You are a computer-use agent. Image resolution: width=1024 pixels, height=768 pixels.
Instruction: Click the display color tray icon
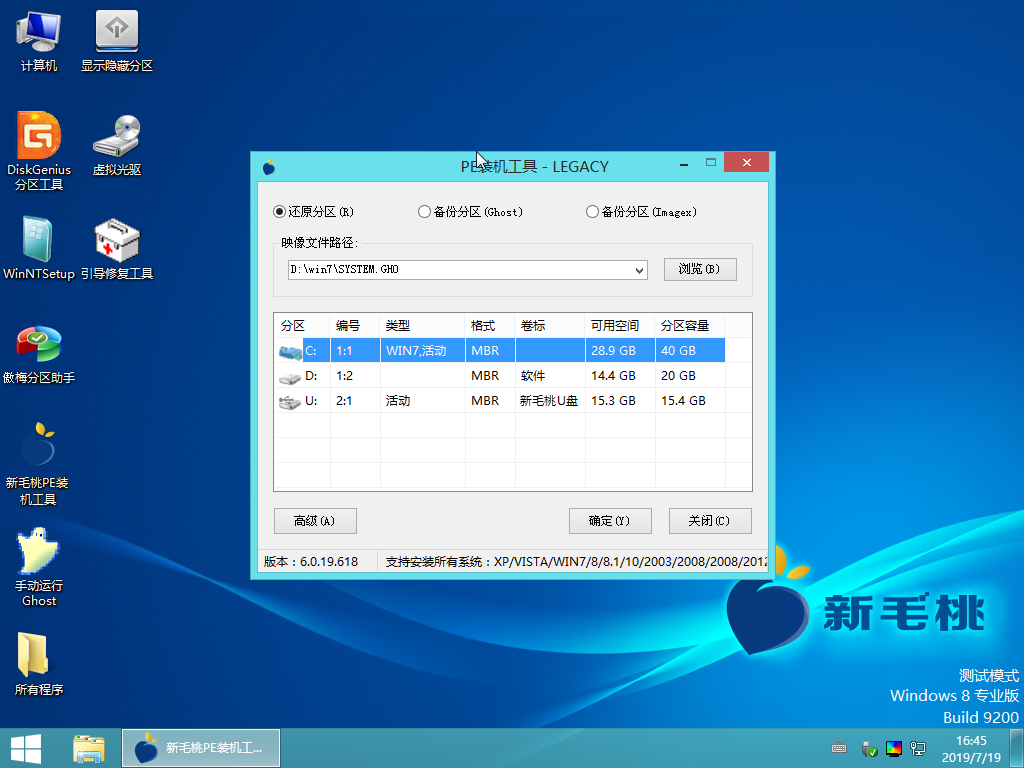click(893, 748)
